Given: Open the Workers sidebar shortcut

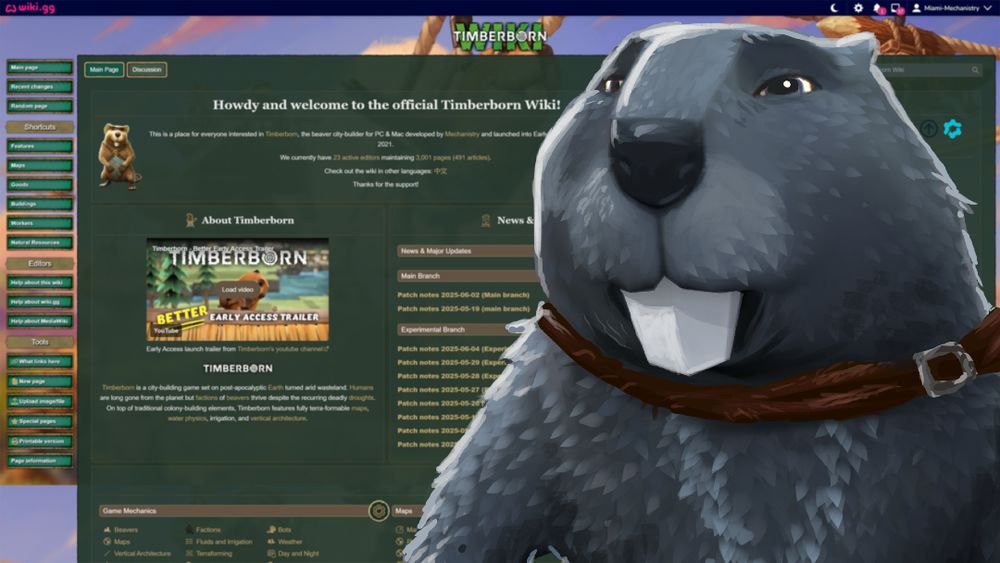Looking at the screenshot, I should tap(40, 223).
